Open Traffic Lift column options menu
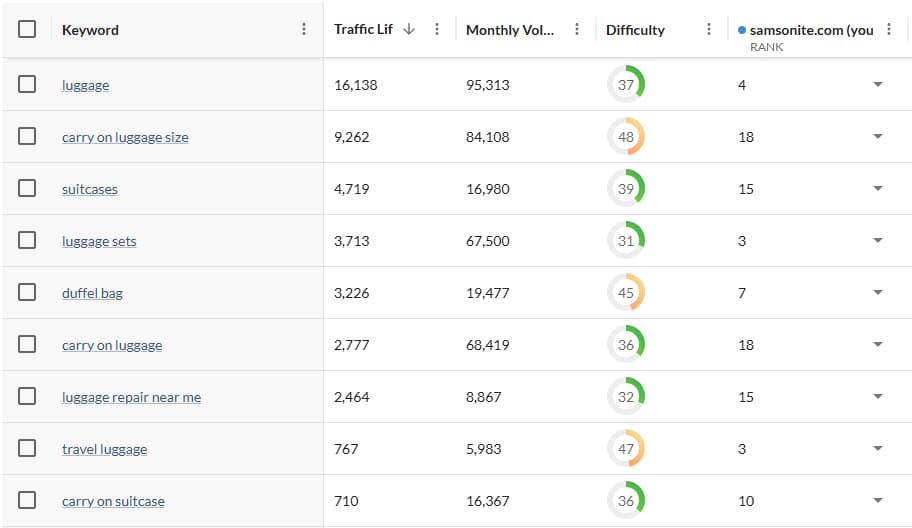The image size is (912, 528). pos(437,30)
